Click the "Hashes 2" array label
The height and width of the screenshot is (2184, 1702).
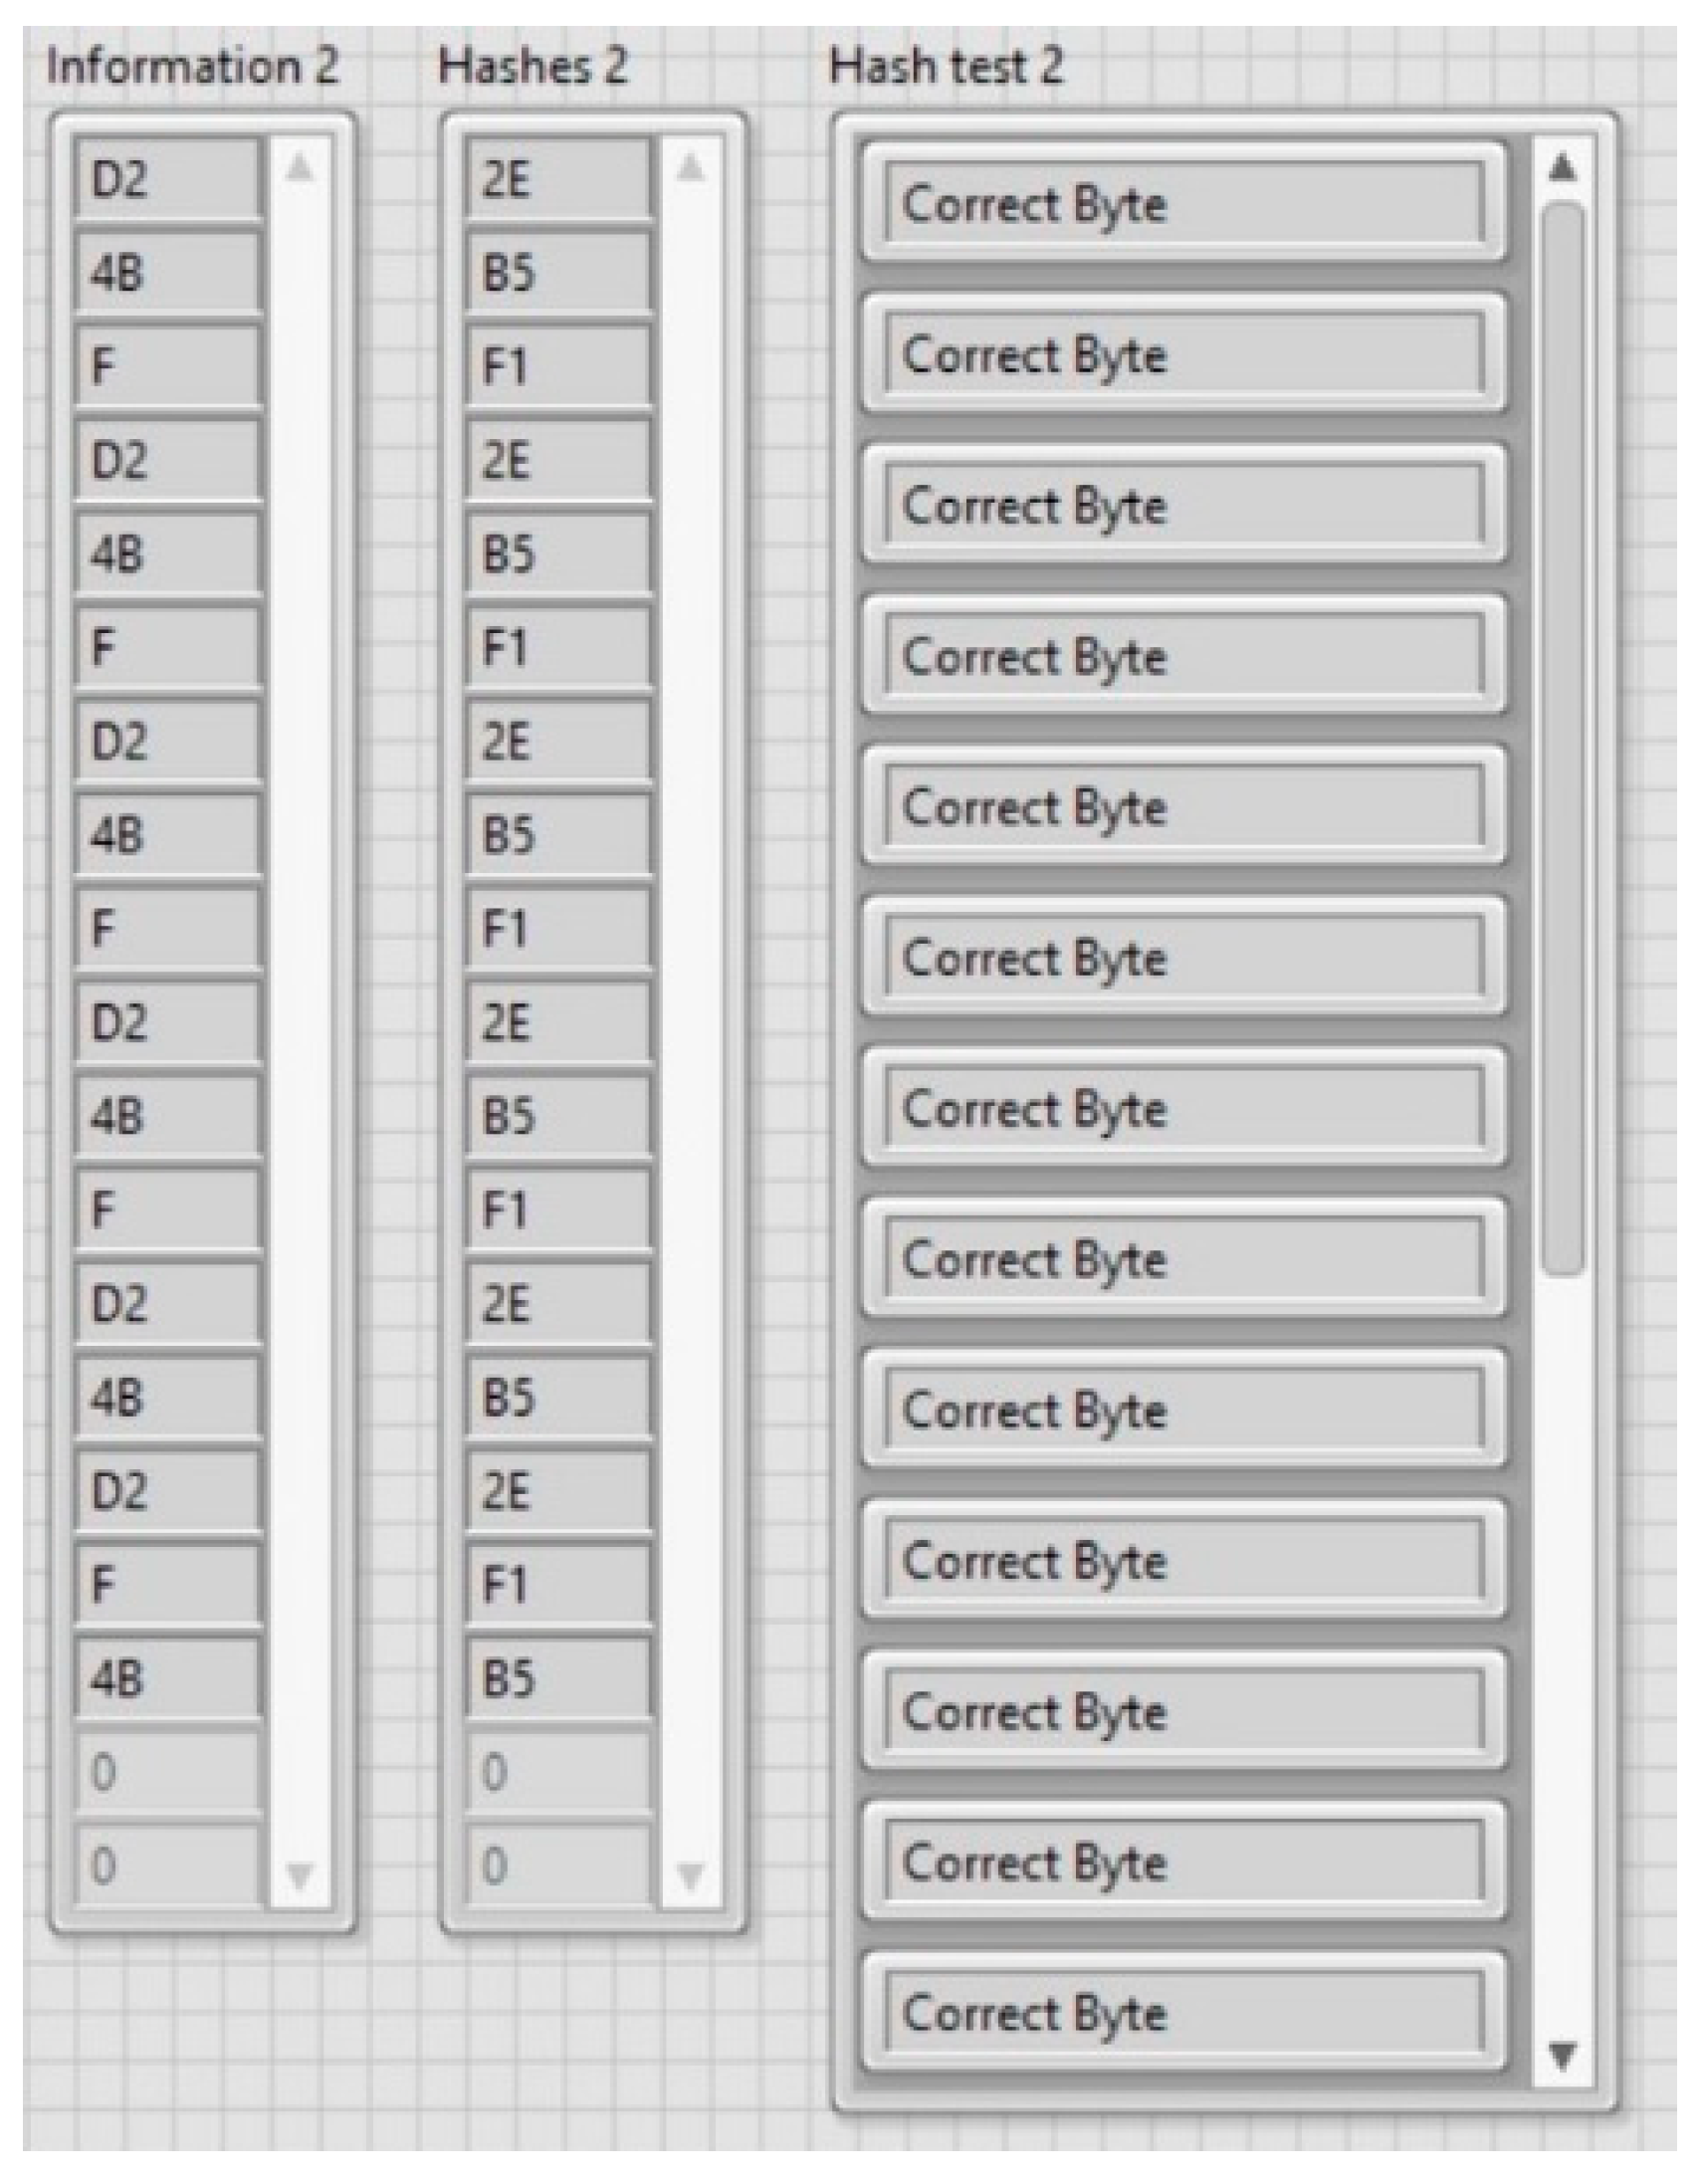[x=533, y=67]
